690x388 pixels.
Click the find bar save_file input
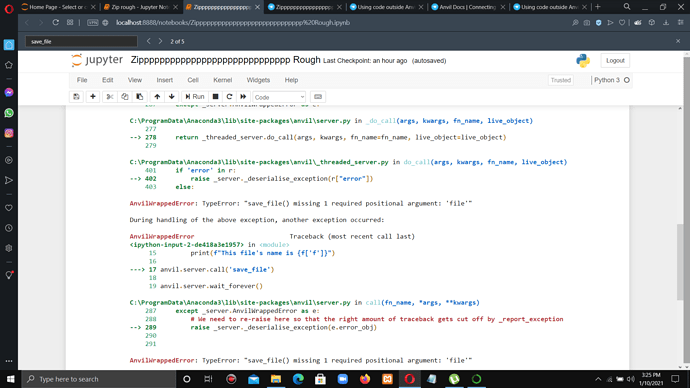[x=81, y=41]
